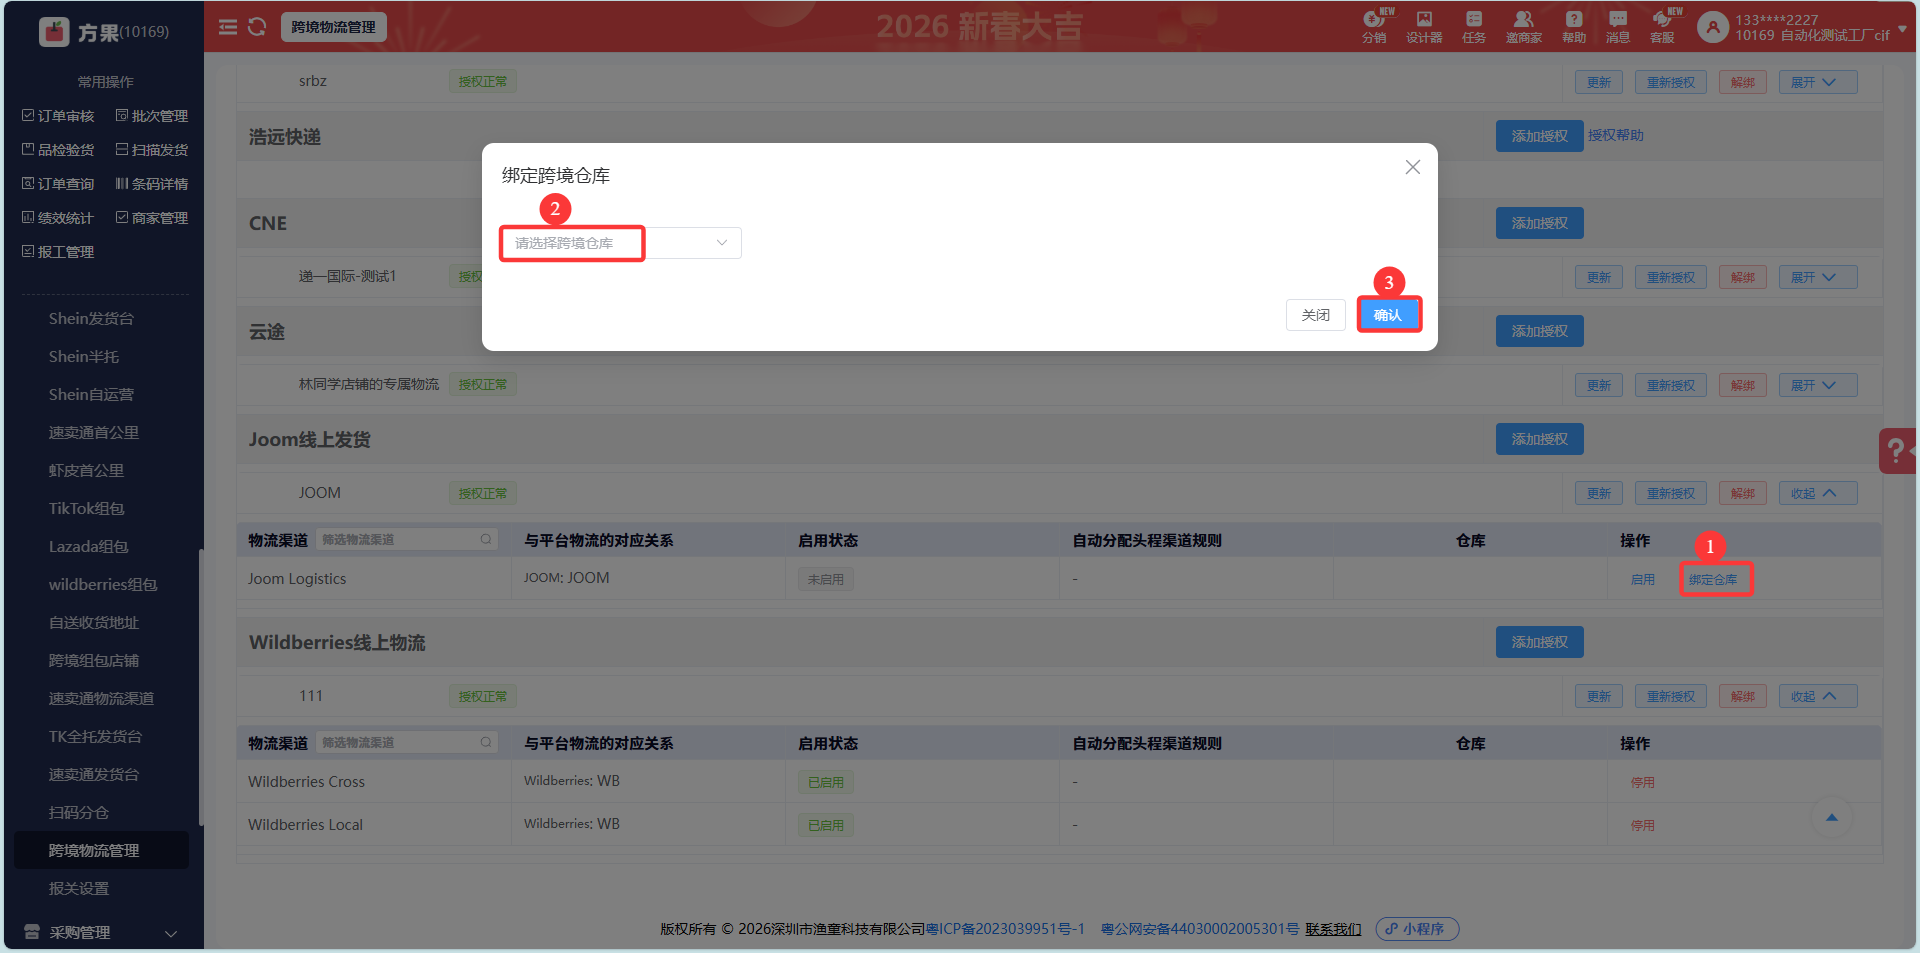The image size is (1920, 953).
Task: Open the 请选择跨境仓库 dropdown
Action: [x=621, y=243]
